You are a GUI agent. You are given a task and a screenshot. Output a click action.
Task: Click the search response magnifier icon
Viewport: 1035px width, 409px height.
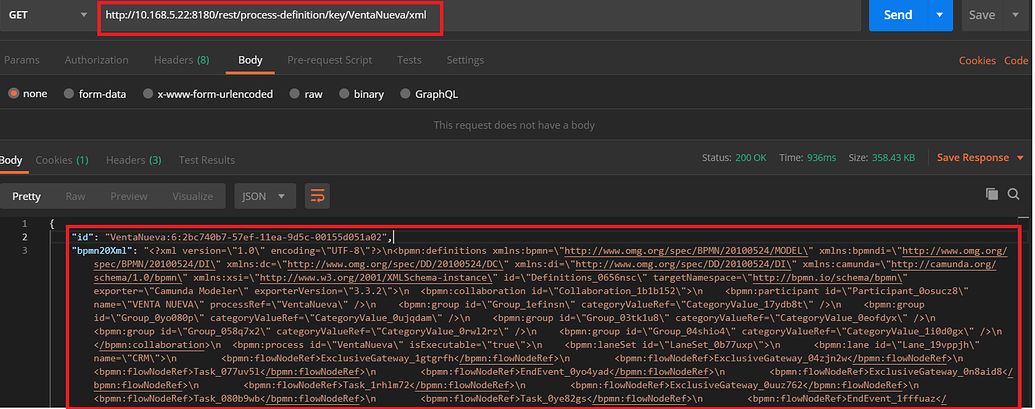click(1015, 194)
